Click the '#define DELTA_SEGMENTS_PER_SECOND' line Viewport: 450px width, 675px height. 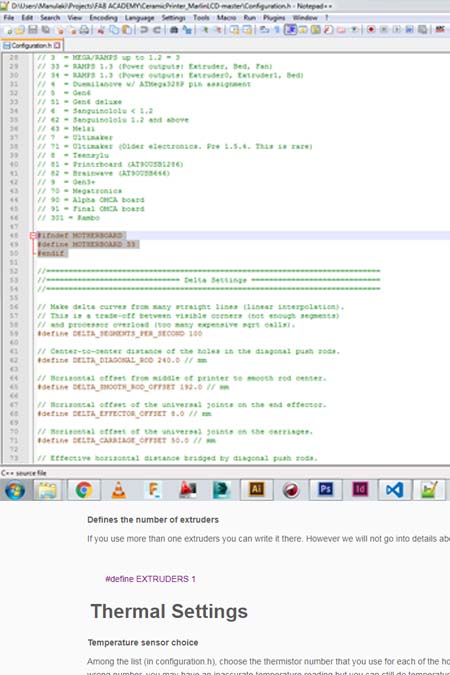[x=120, y=334]
